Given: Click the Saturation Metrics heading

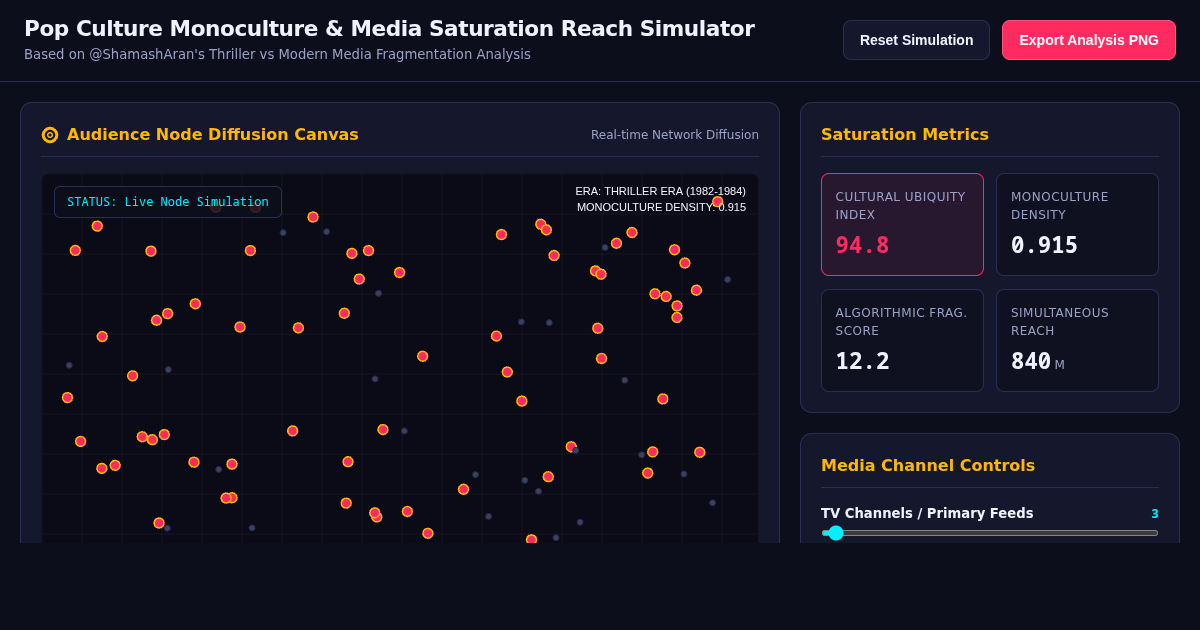Looking at the screenshot, I should pos(905,134).
